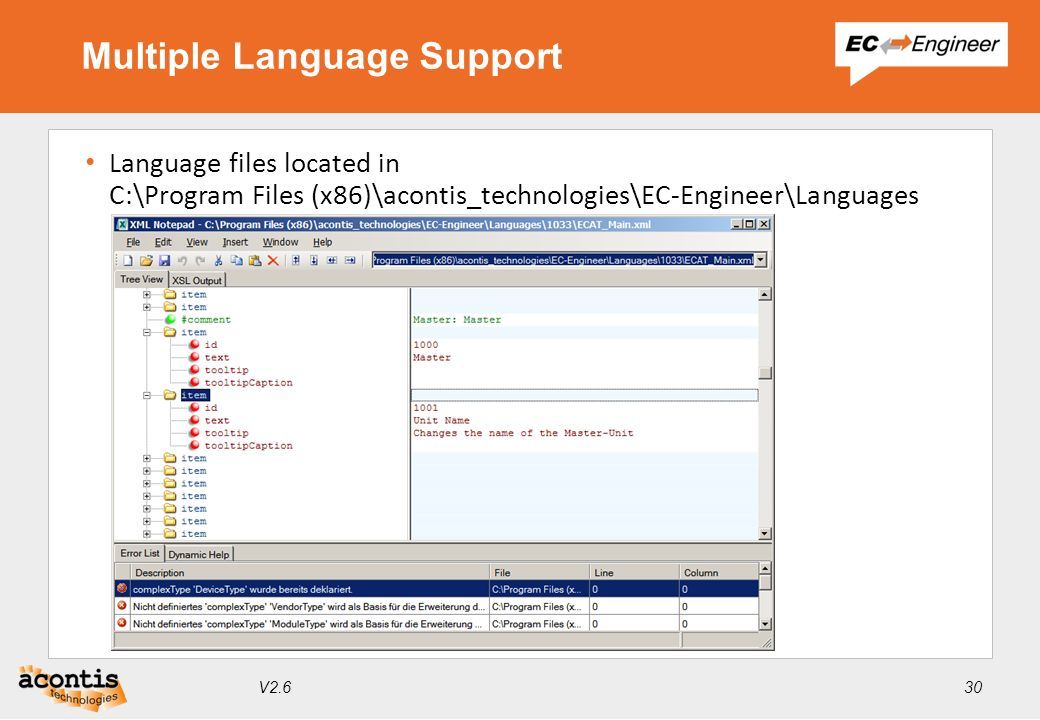This screenshot has height=720, width=1040.
Task: Click the tree view scrollbar up arrow
Action: coord(765,294)
